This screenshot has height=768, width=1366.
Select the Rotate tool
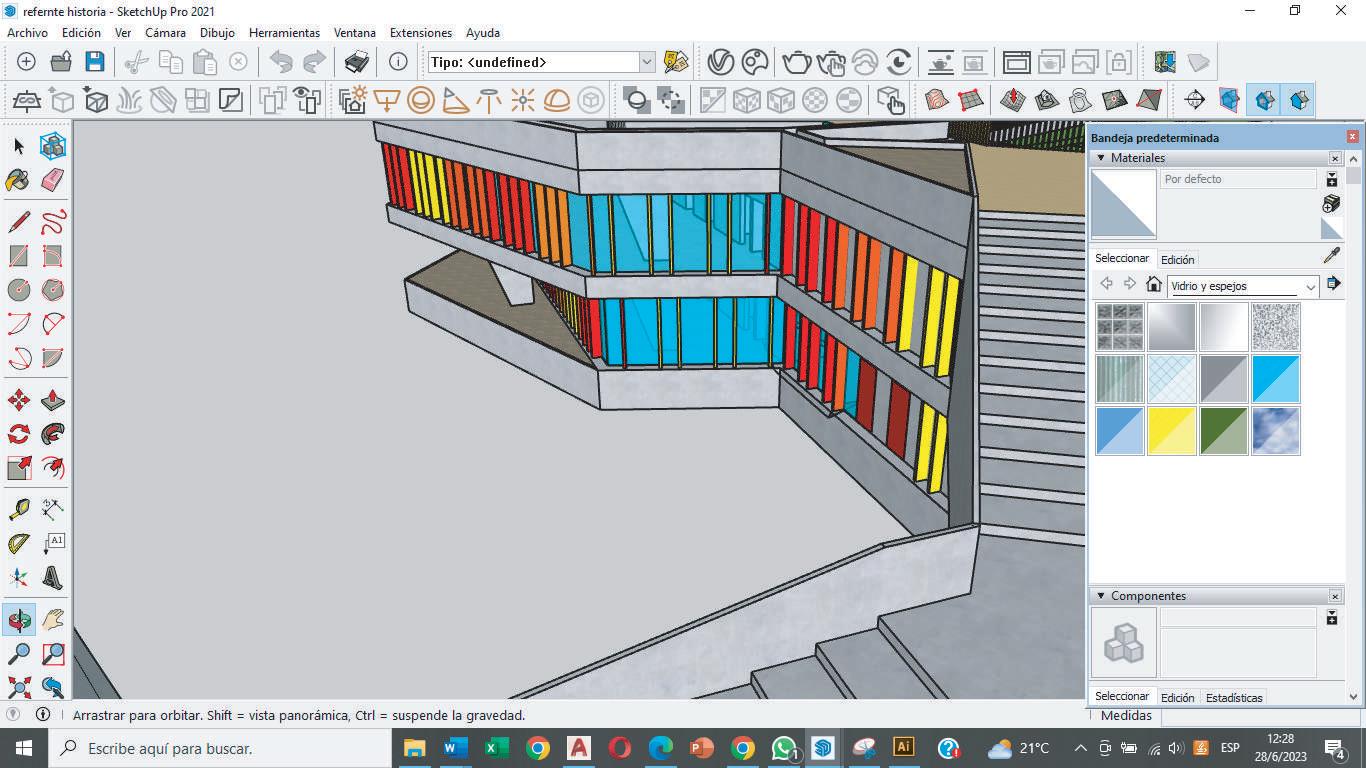[x=18, y=434]
